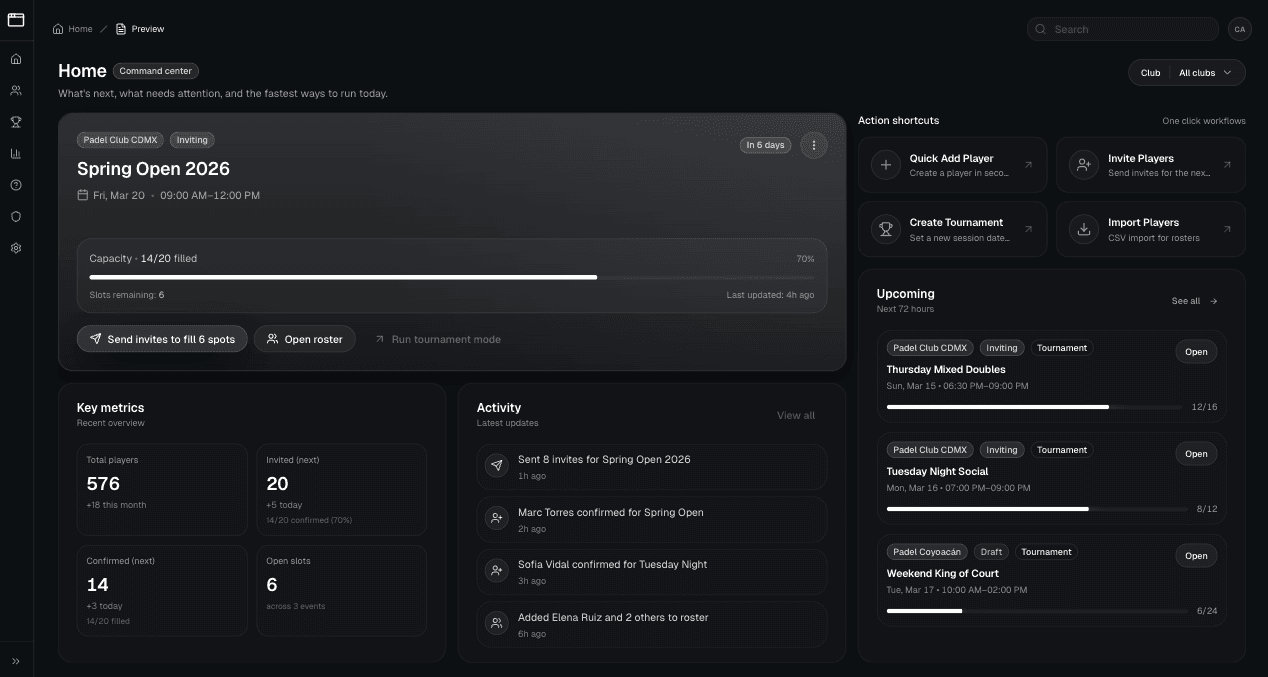
Task: Open settings via the gear icon
Action: 16,248
